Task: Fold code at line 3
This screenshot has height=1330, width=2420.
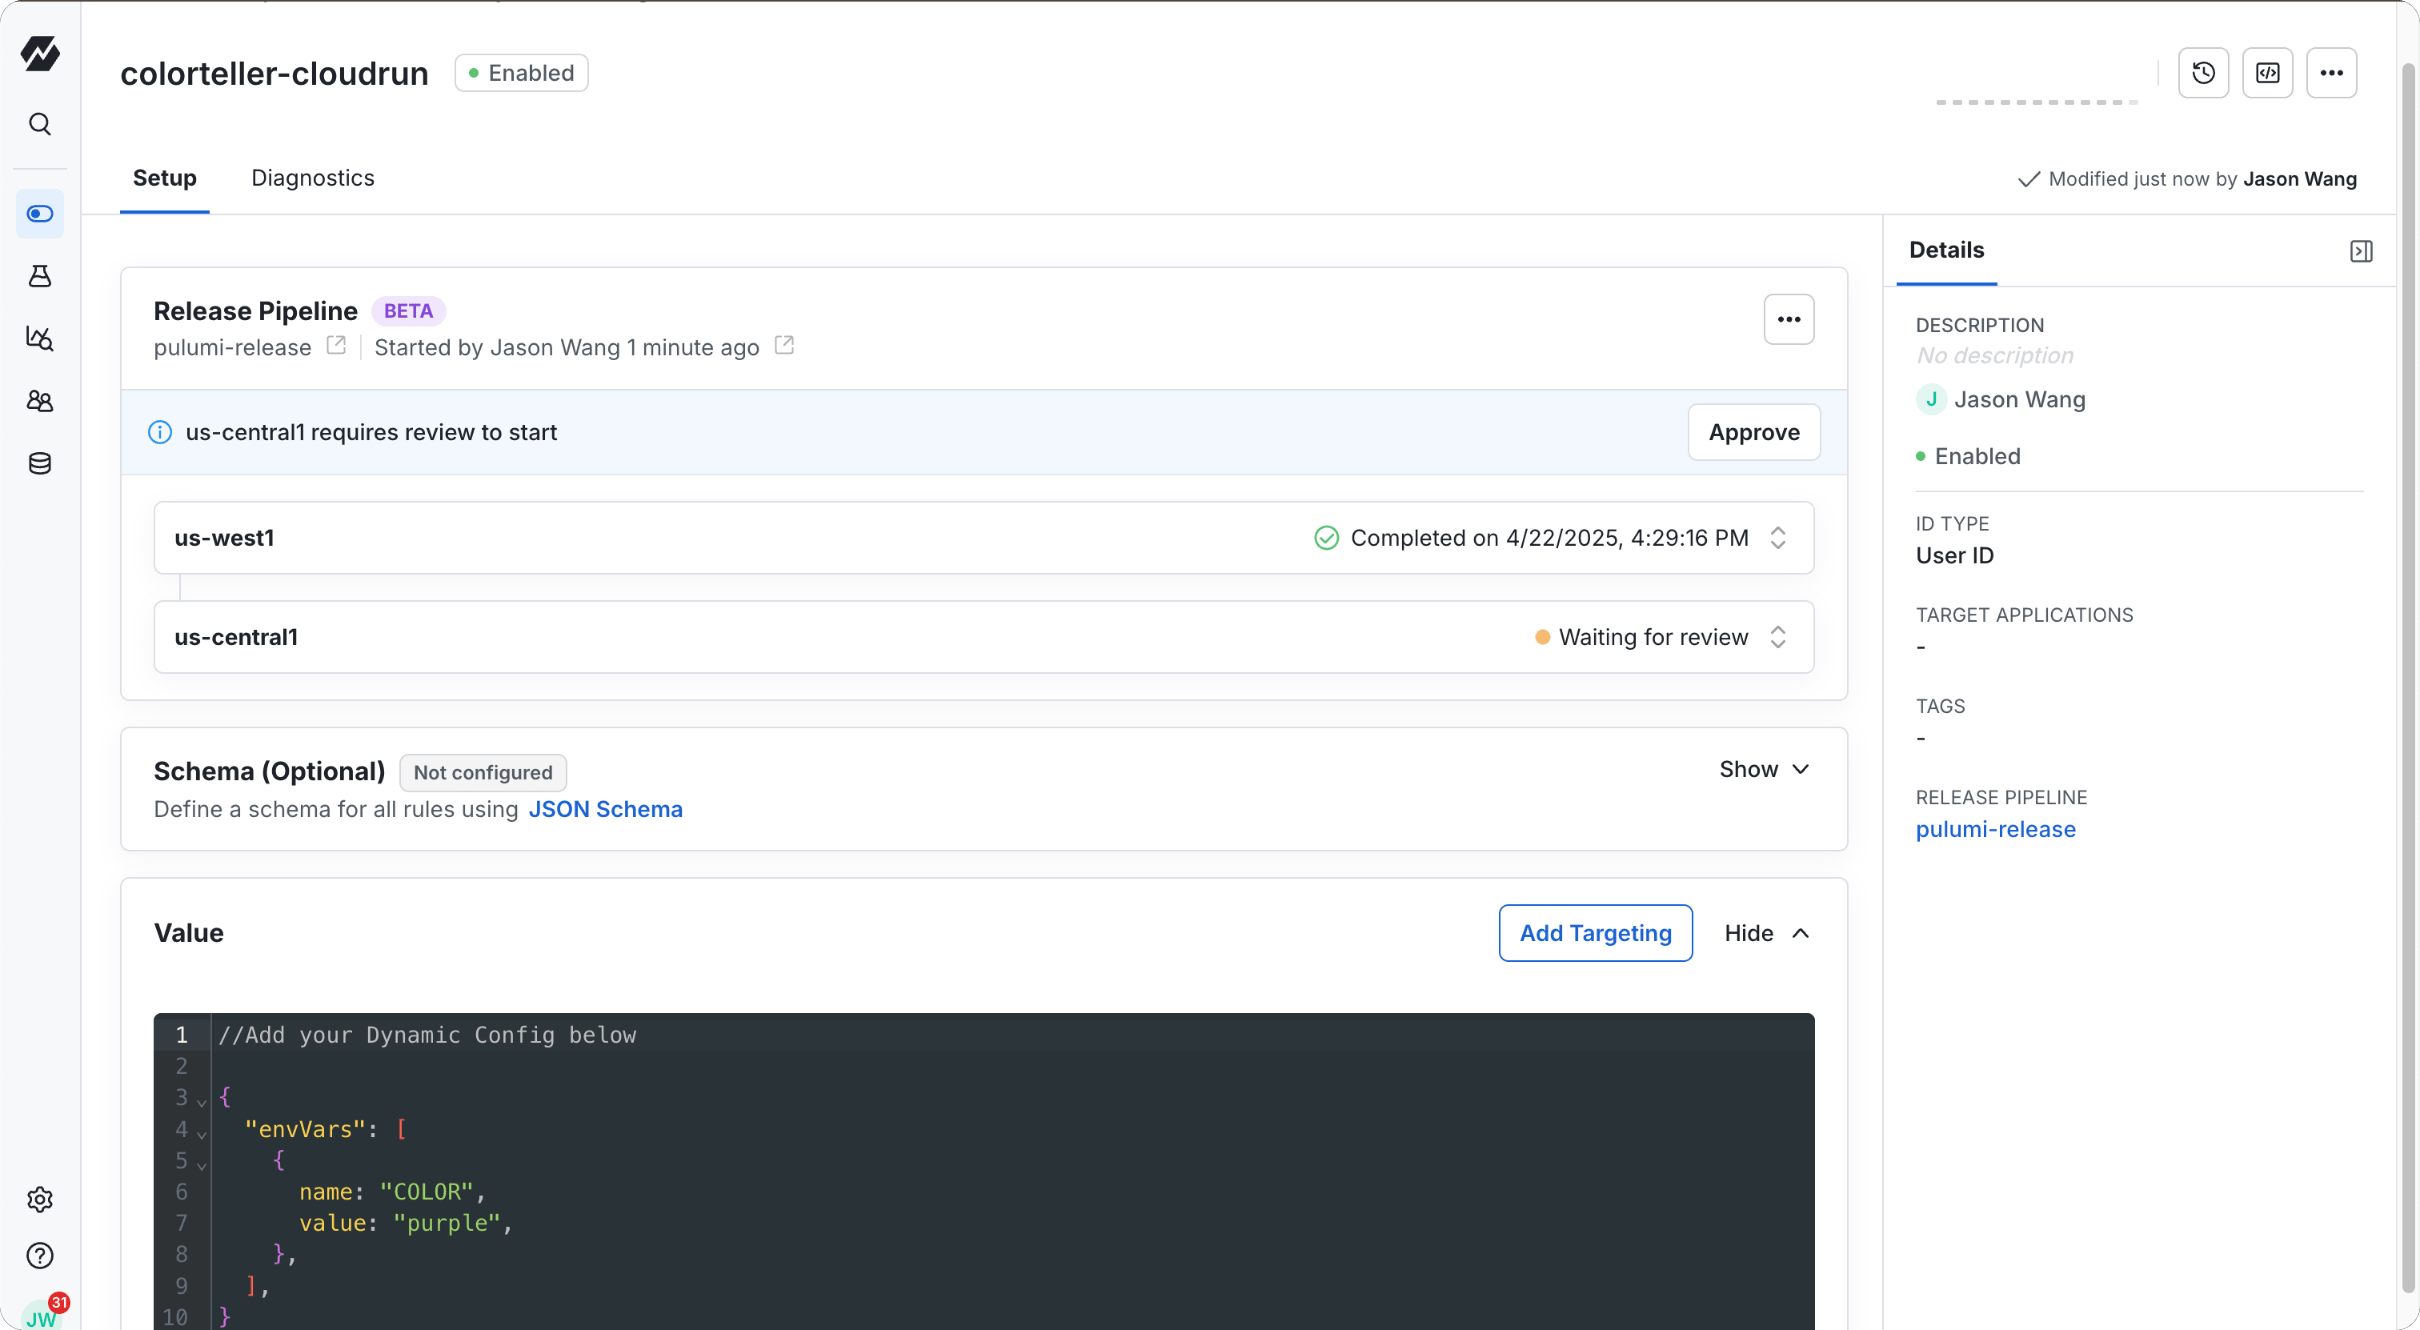Action: point(202,1101)
